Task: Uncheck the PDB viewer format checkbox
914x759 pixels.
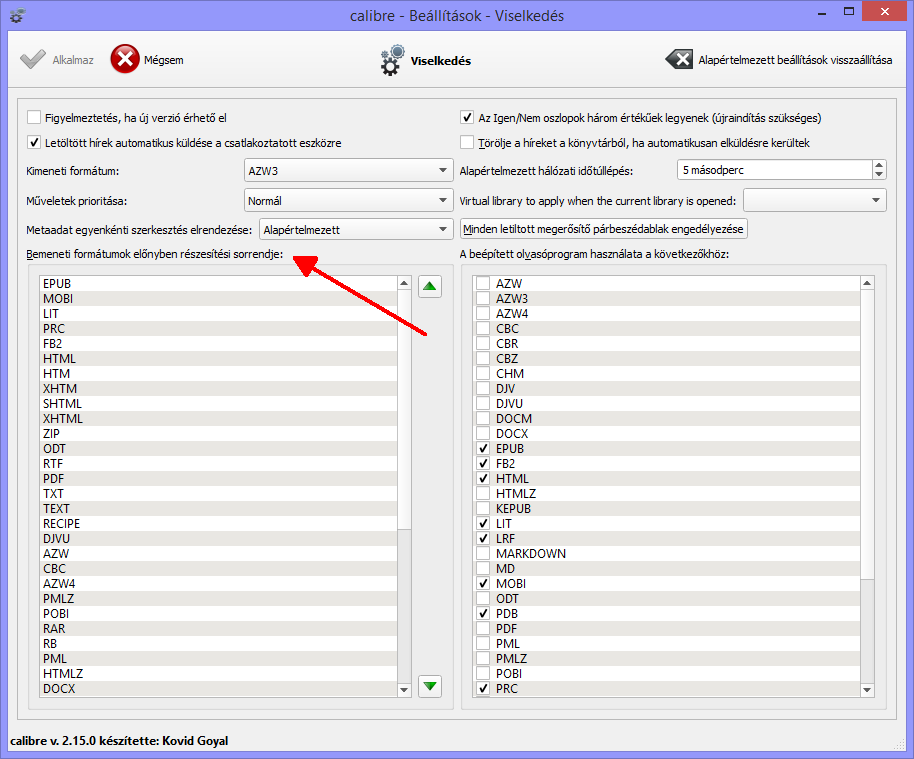Action: (483, 614)
